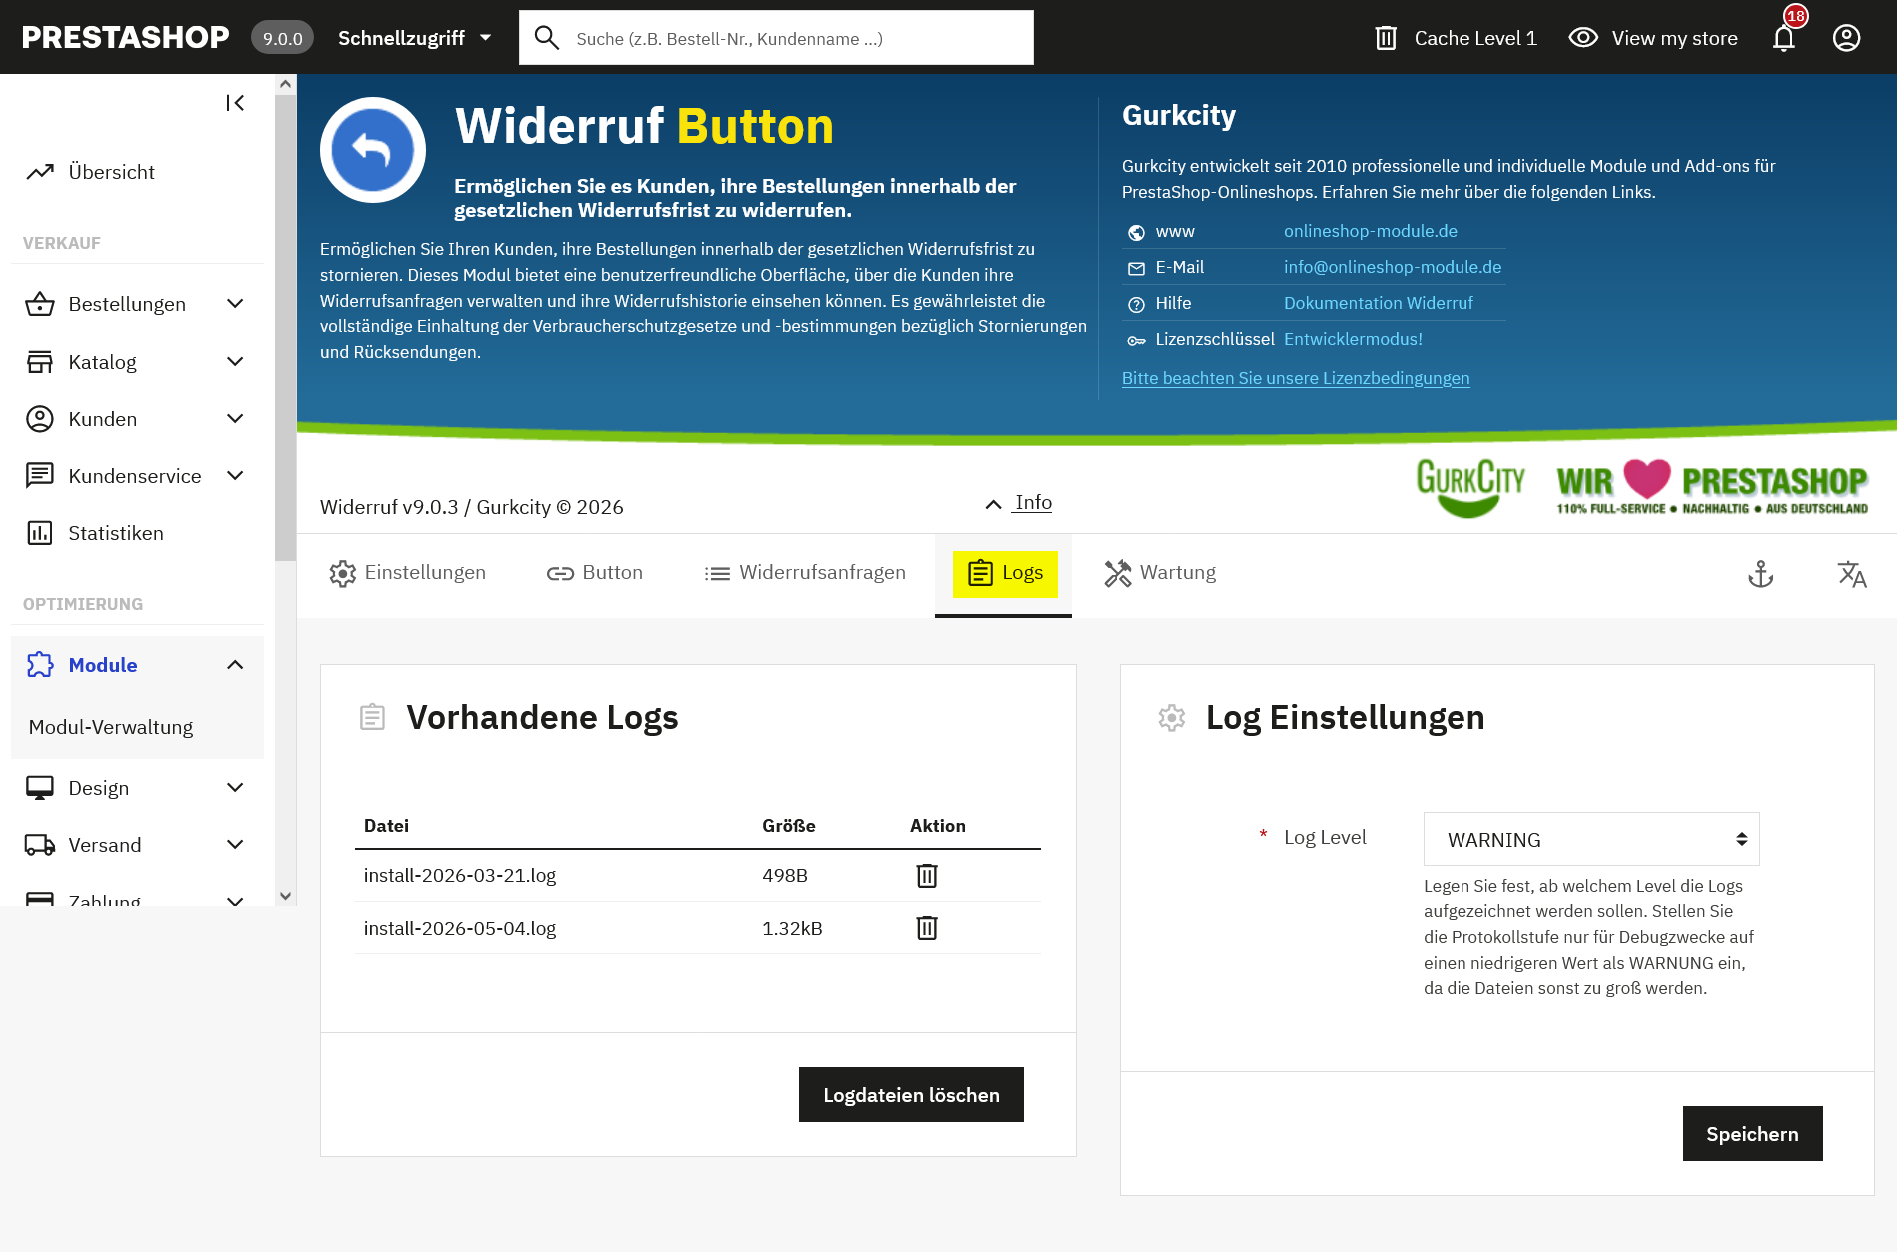
Task: Open Modul-Verwaltung in sidebar
Action: pos(111,727)
